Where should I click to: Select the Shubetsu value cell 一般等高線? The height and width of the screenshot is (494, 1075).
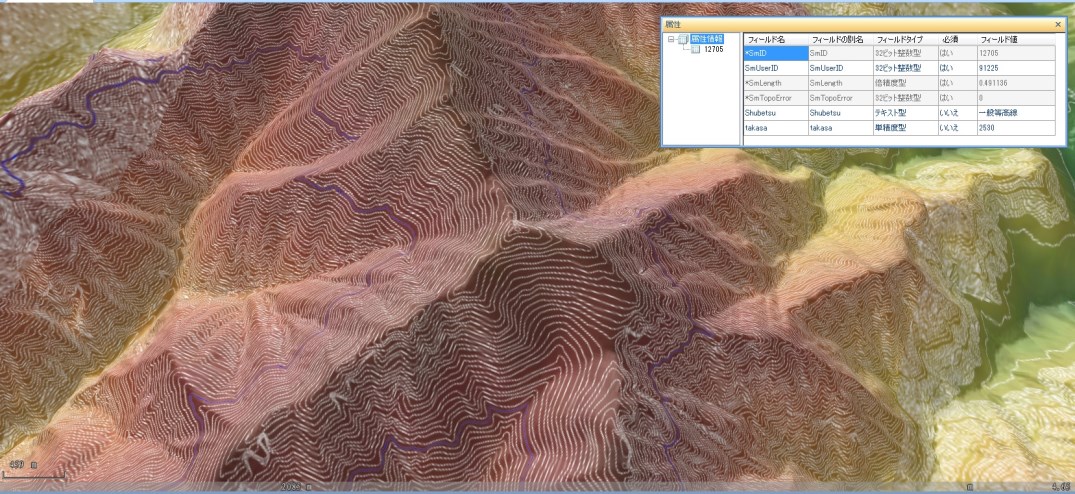1014,113
